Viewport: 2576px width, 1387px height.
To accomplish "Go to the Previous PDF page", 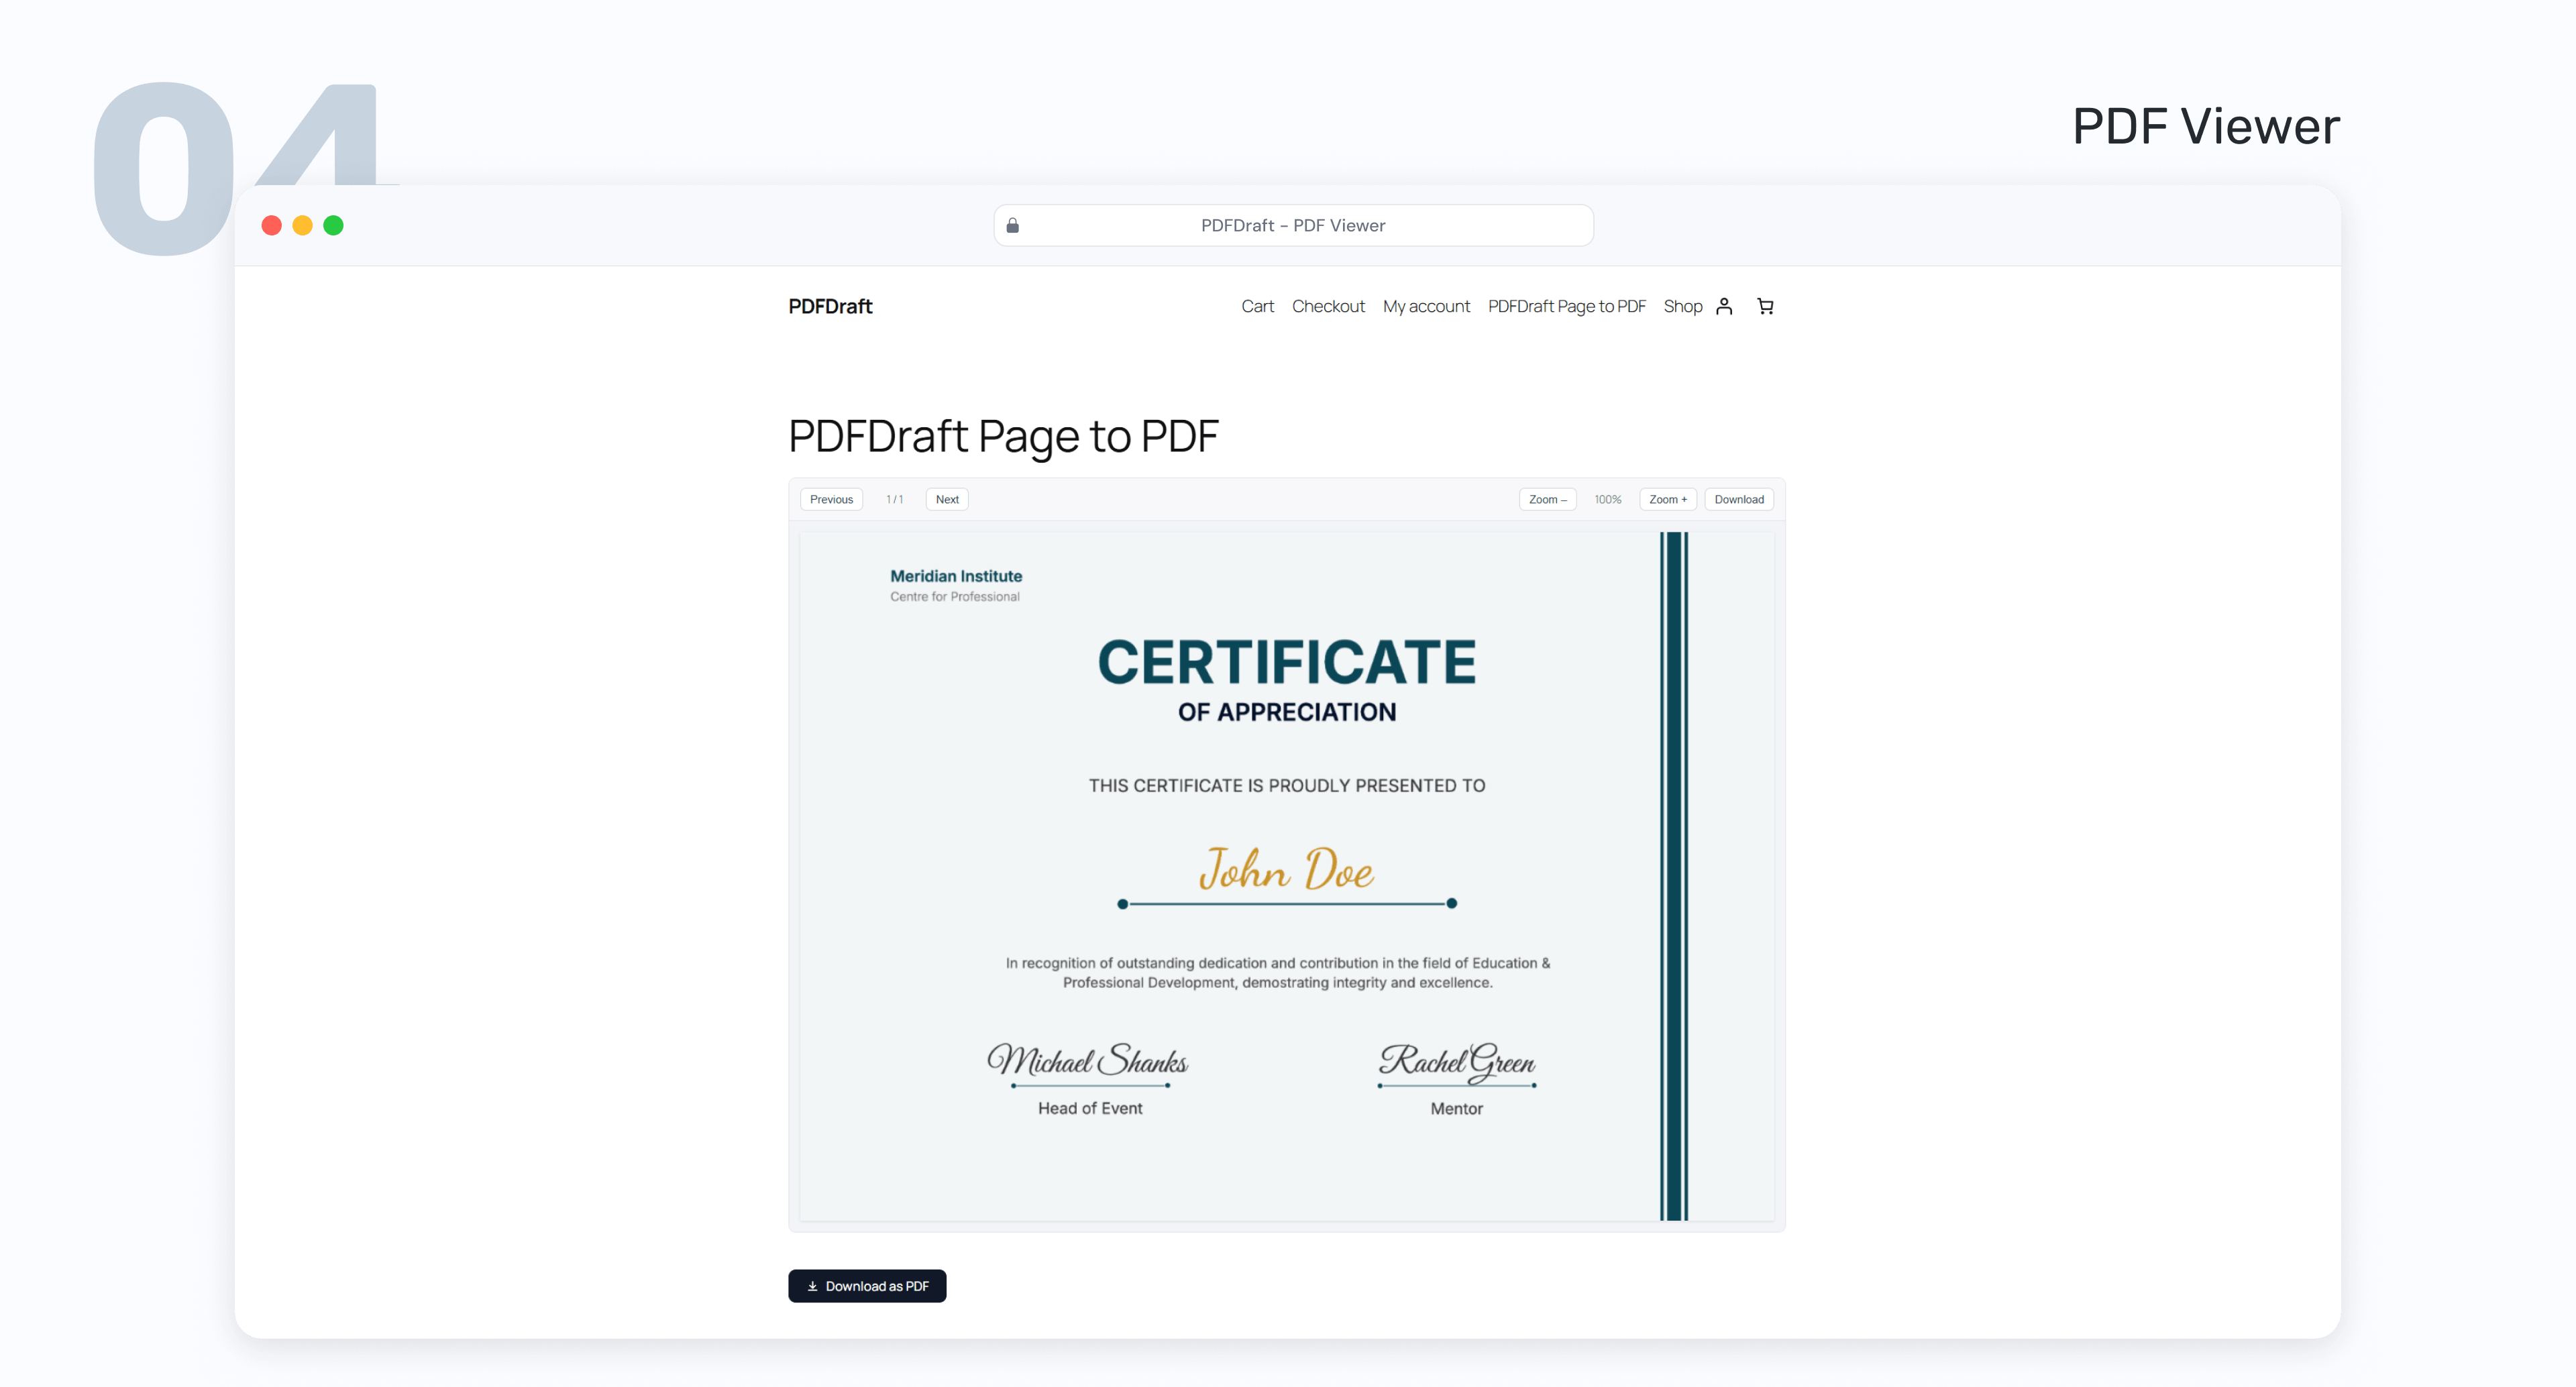I will pos(831,499).
